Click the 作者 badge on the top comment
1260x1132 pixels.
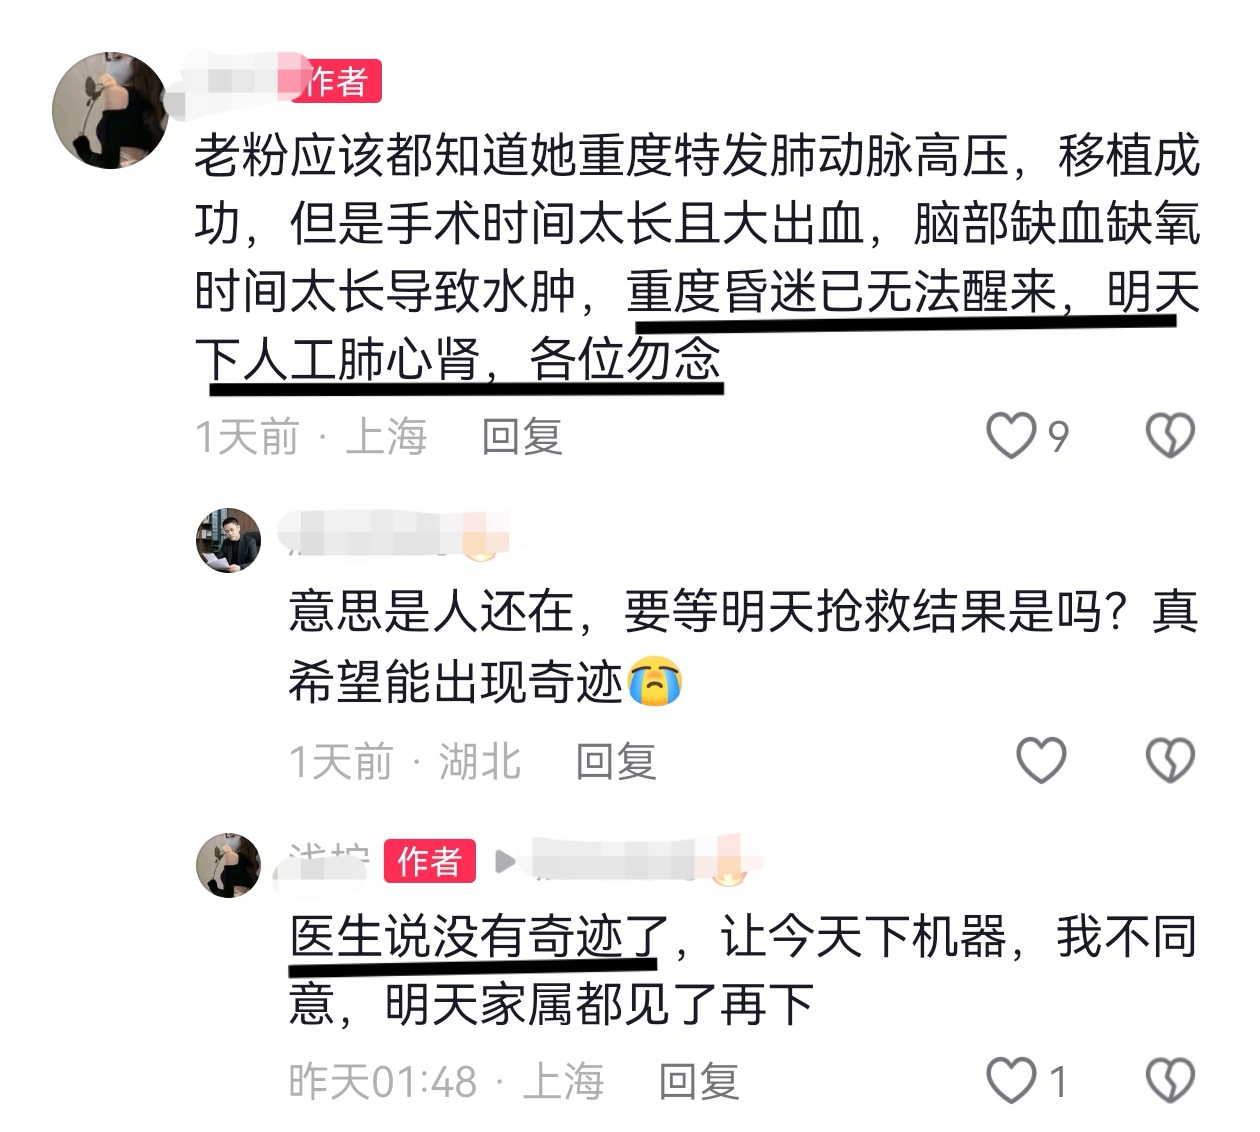coord(338,81)
